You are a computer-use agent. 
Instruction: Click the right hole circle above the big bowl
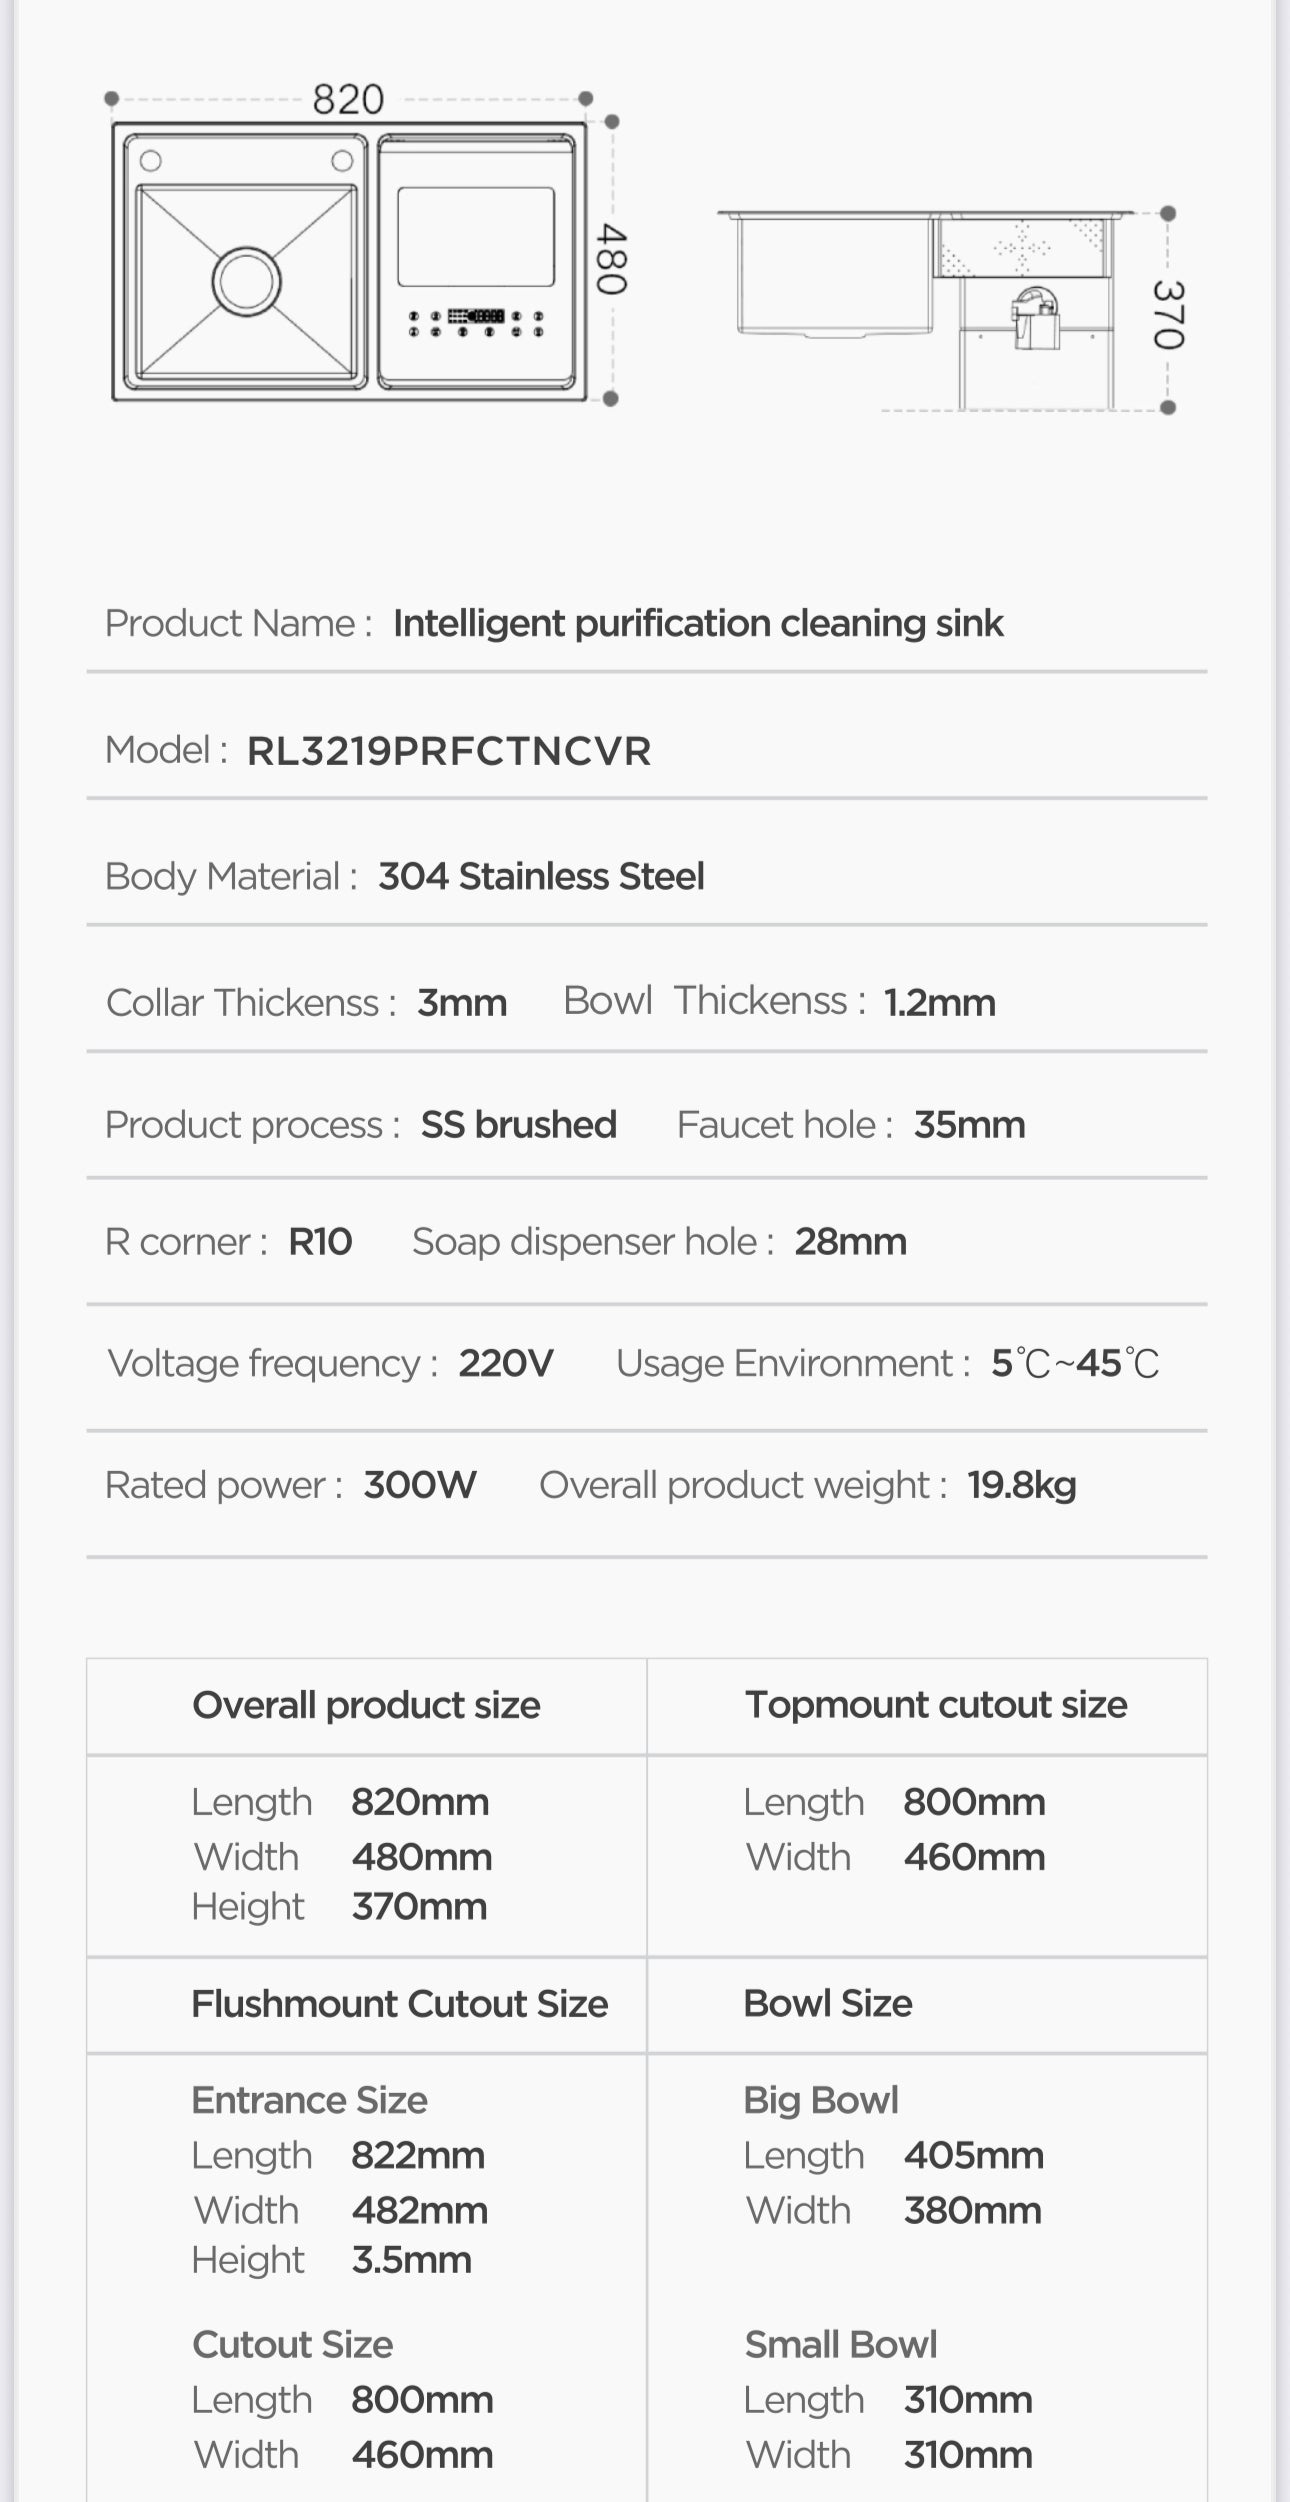click(x=342, y=160)
